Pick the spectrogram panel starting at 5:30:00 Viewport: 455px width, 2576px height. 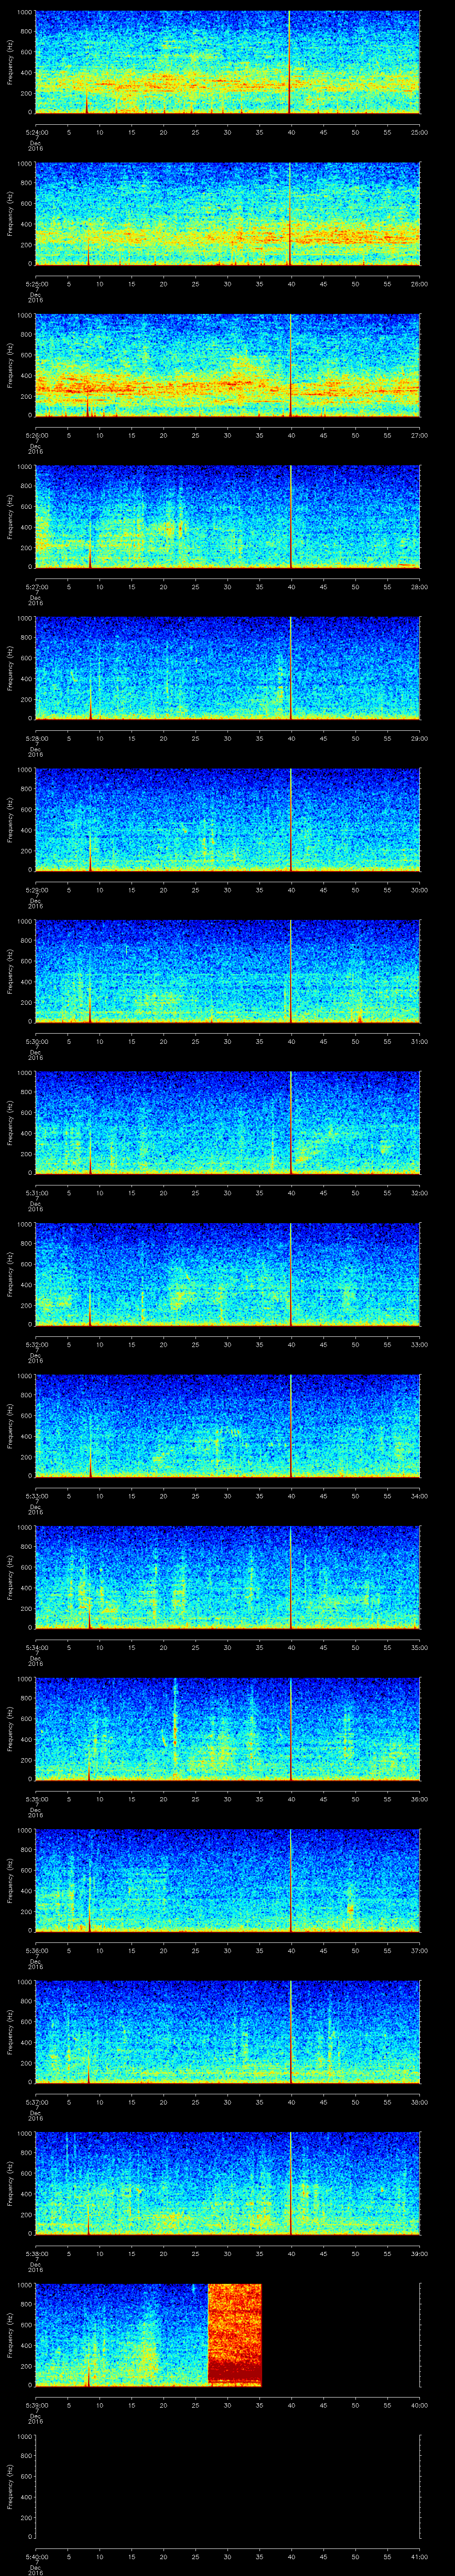pos(227,971)
